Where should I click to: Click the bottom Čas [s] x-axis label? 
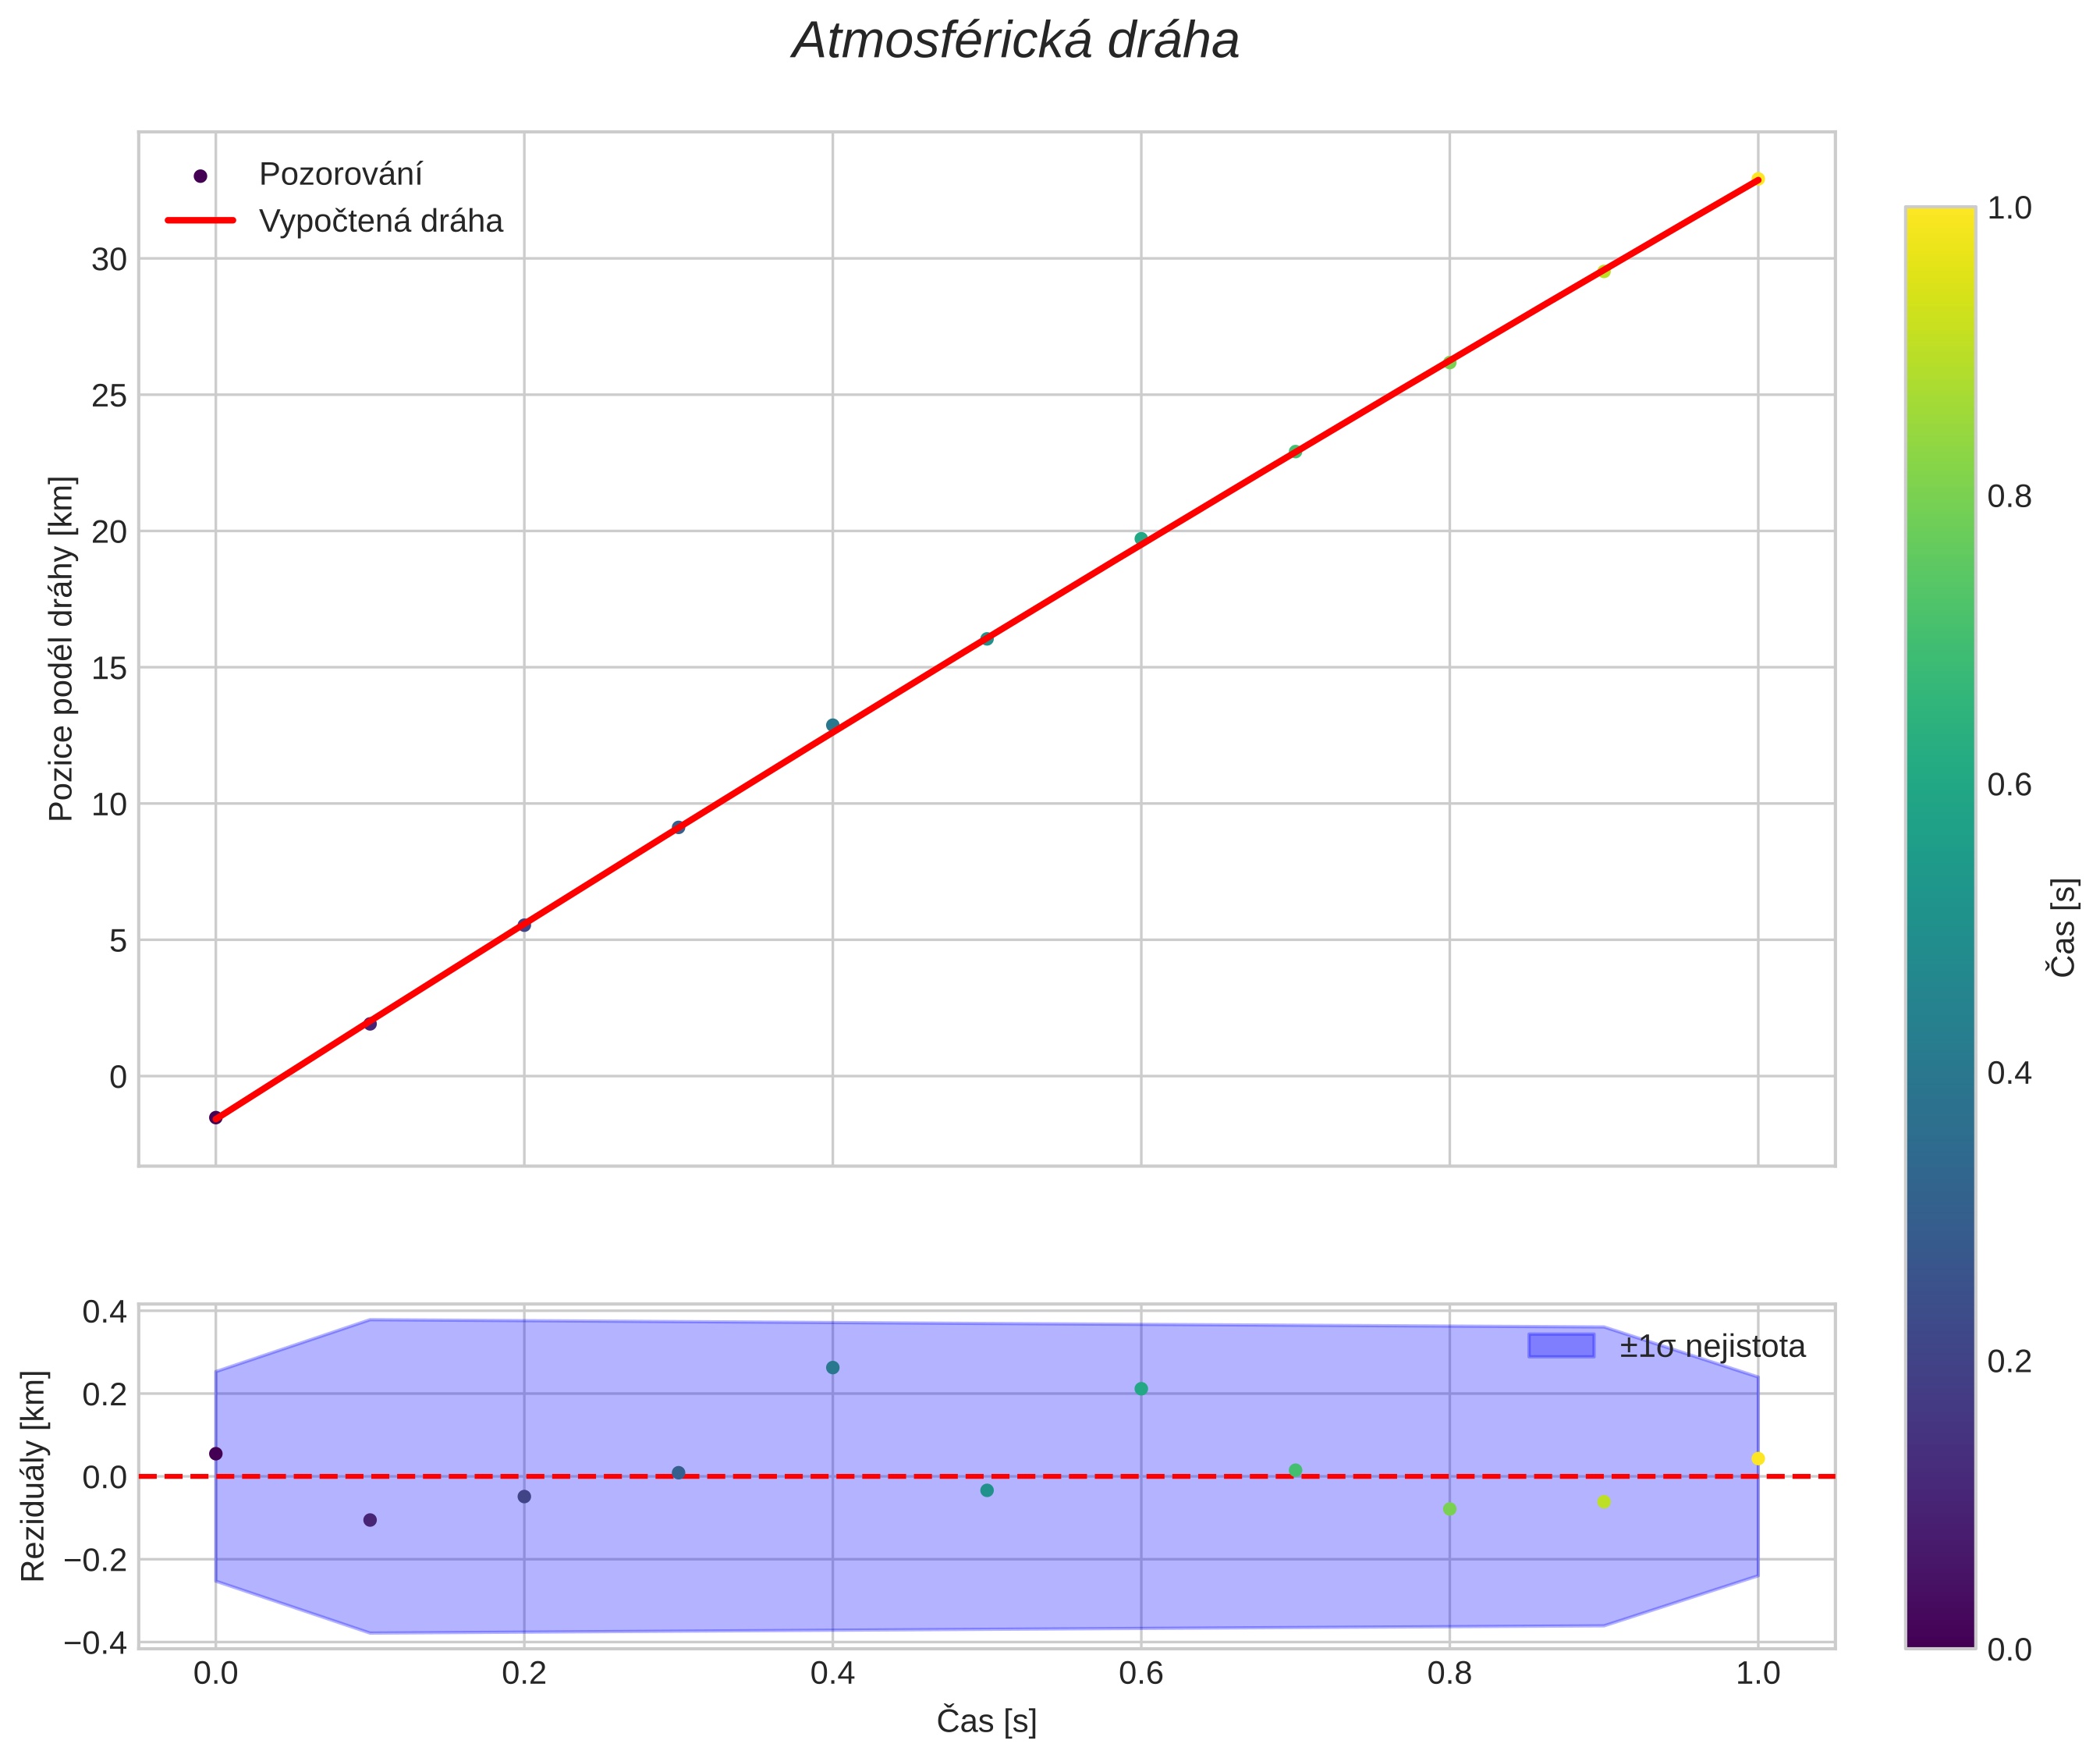click(x=986, y=1721)
